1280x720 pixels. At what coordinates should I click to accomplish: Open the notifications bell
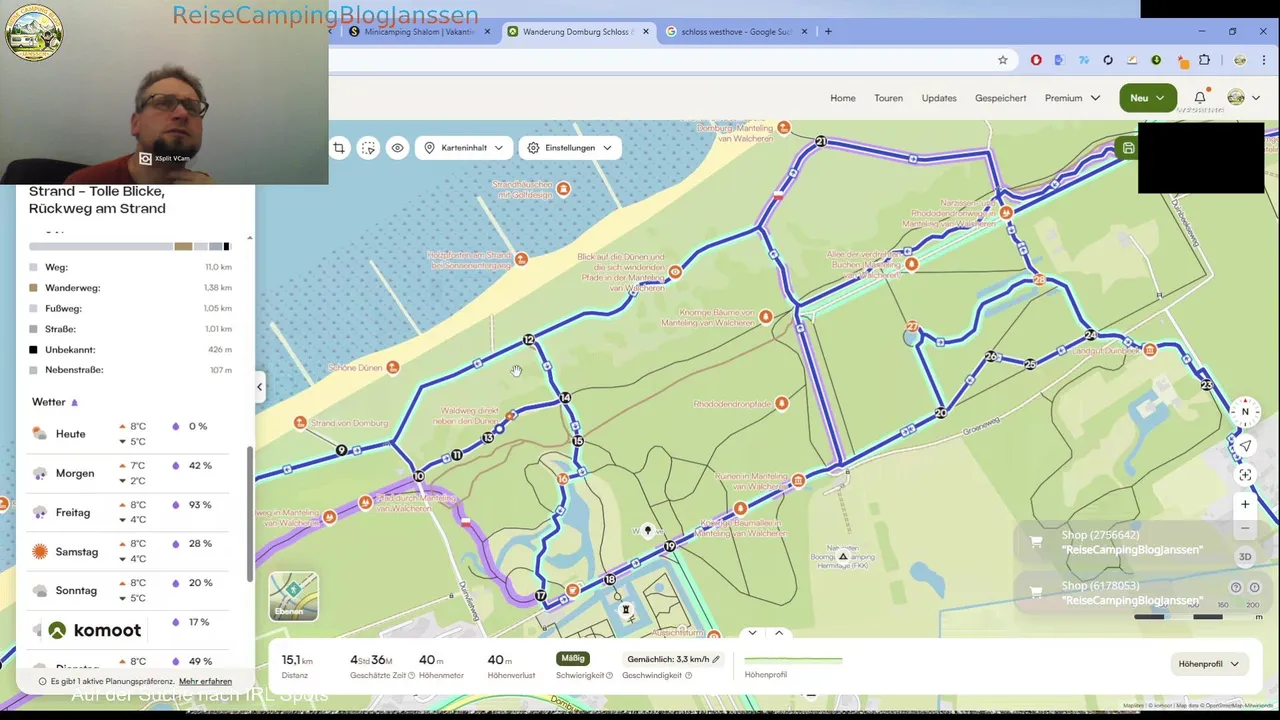1200,98
